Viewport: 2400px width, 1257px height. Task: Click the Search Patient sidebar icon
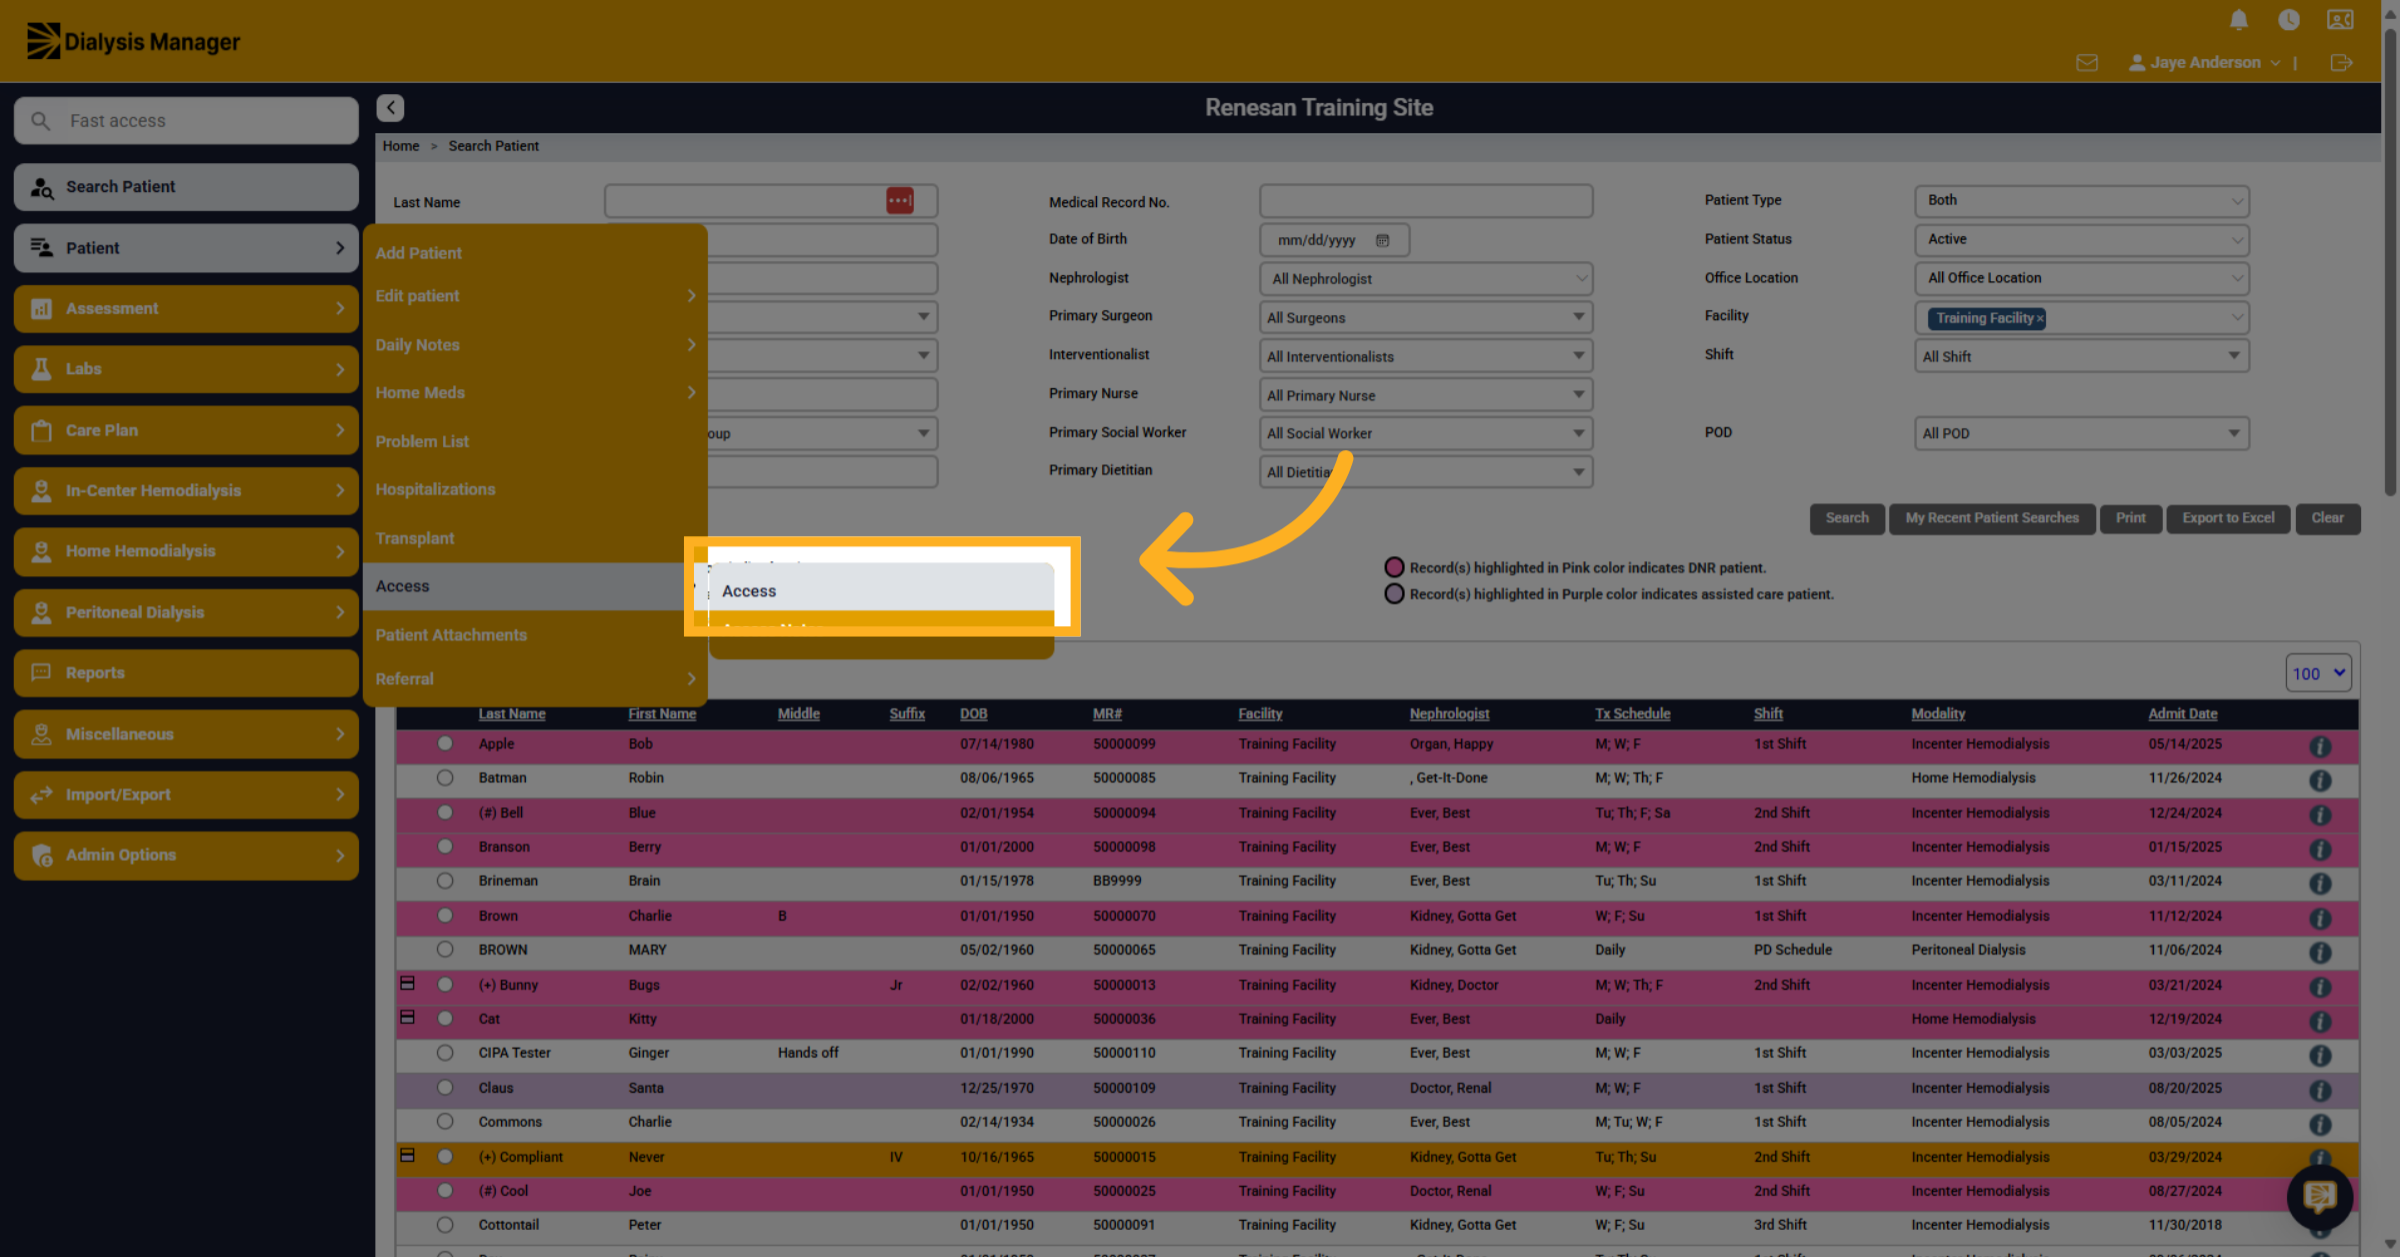point(42,187)
